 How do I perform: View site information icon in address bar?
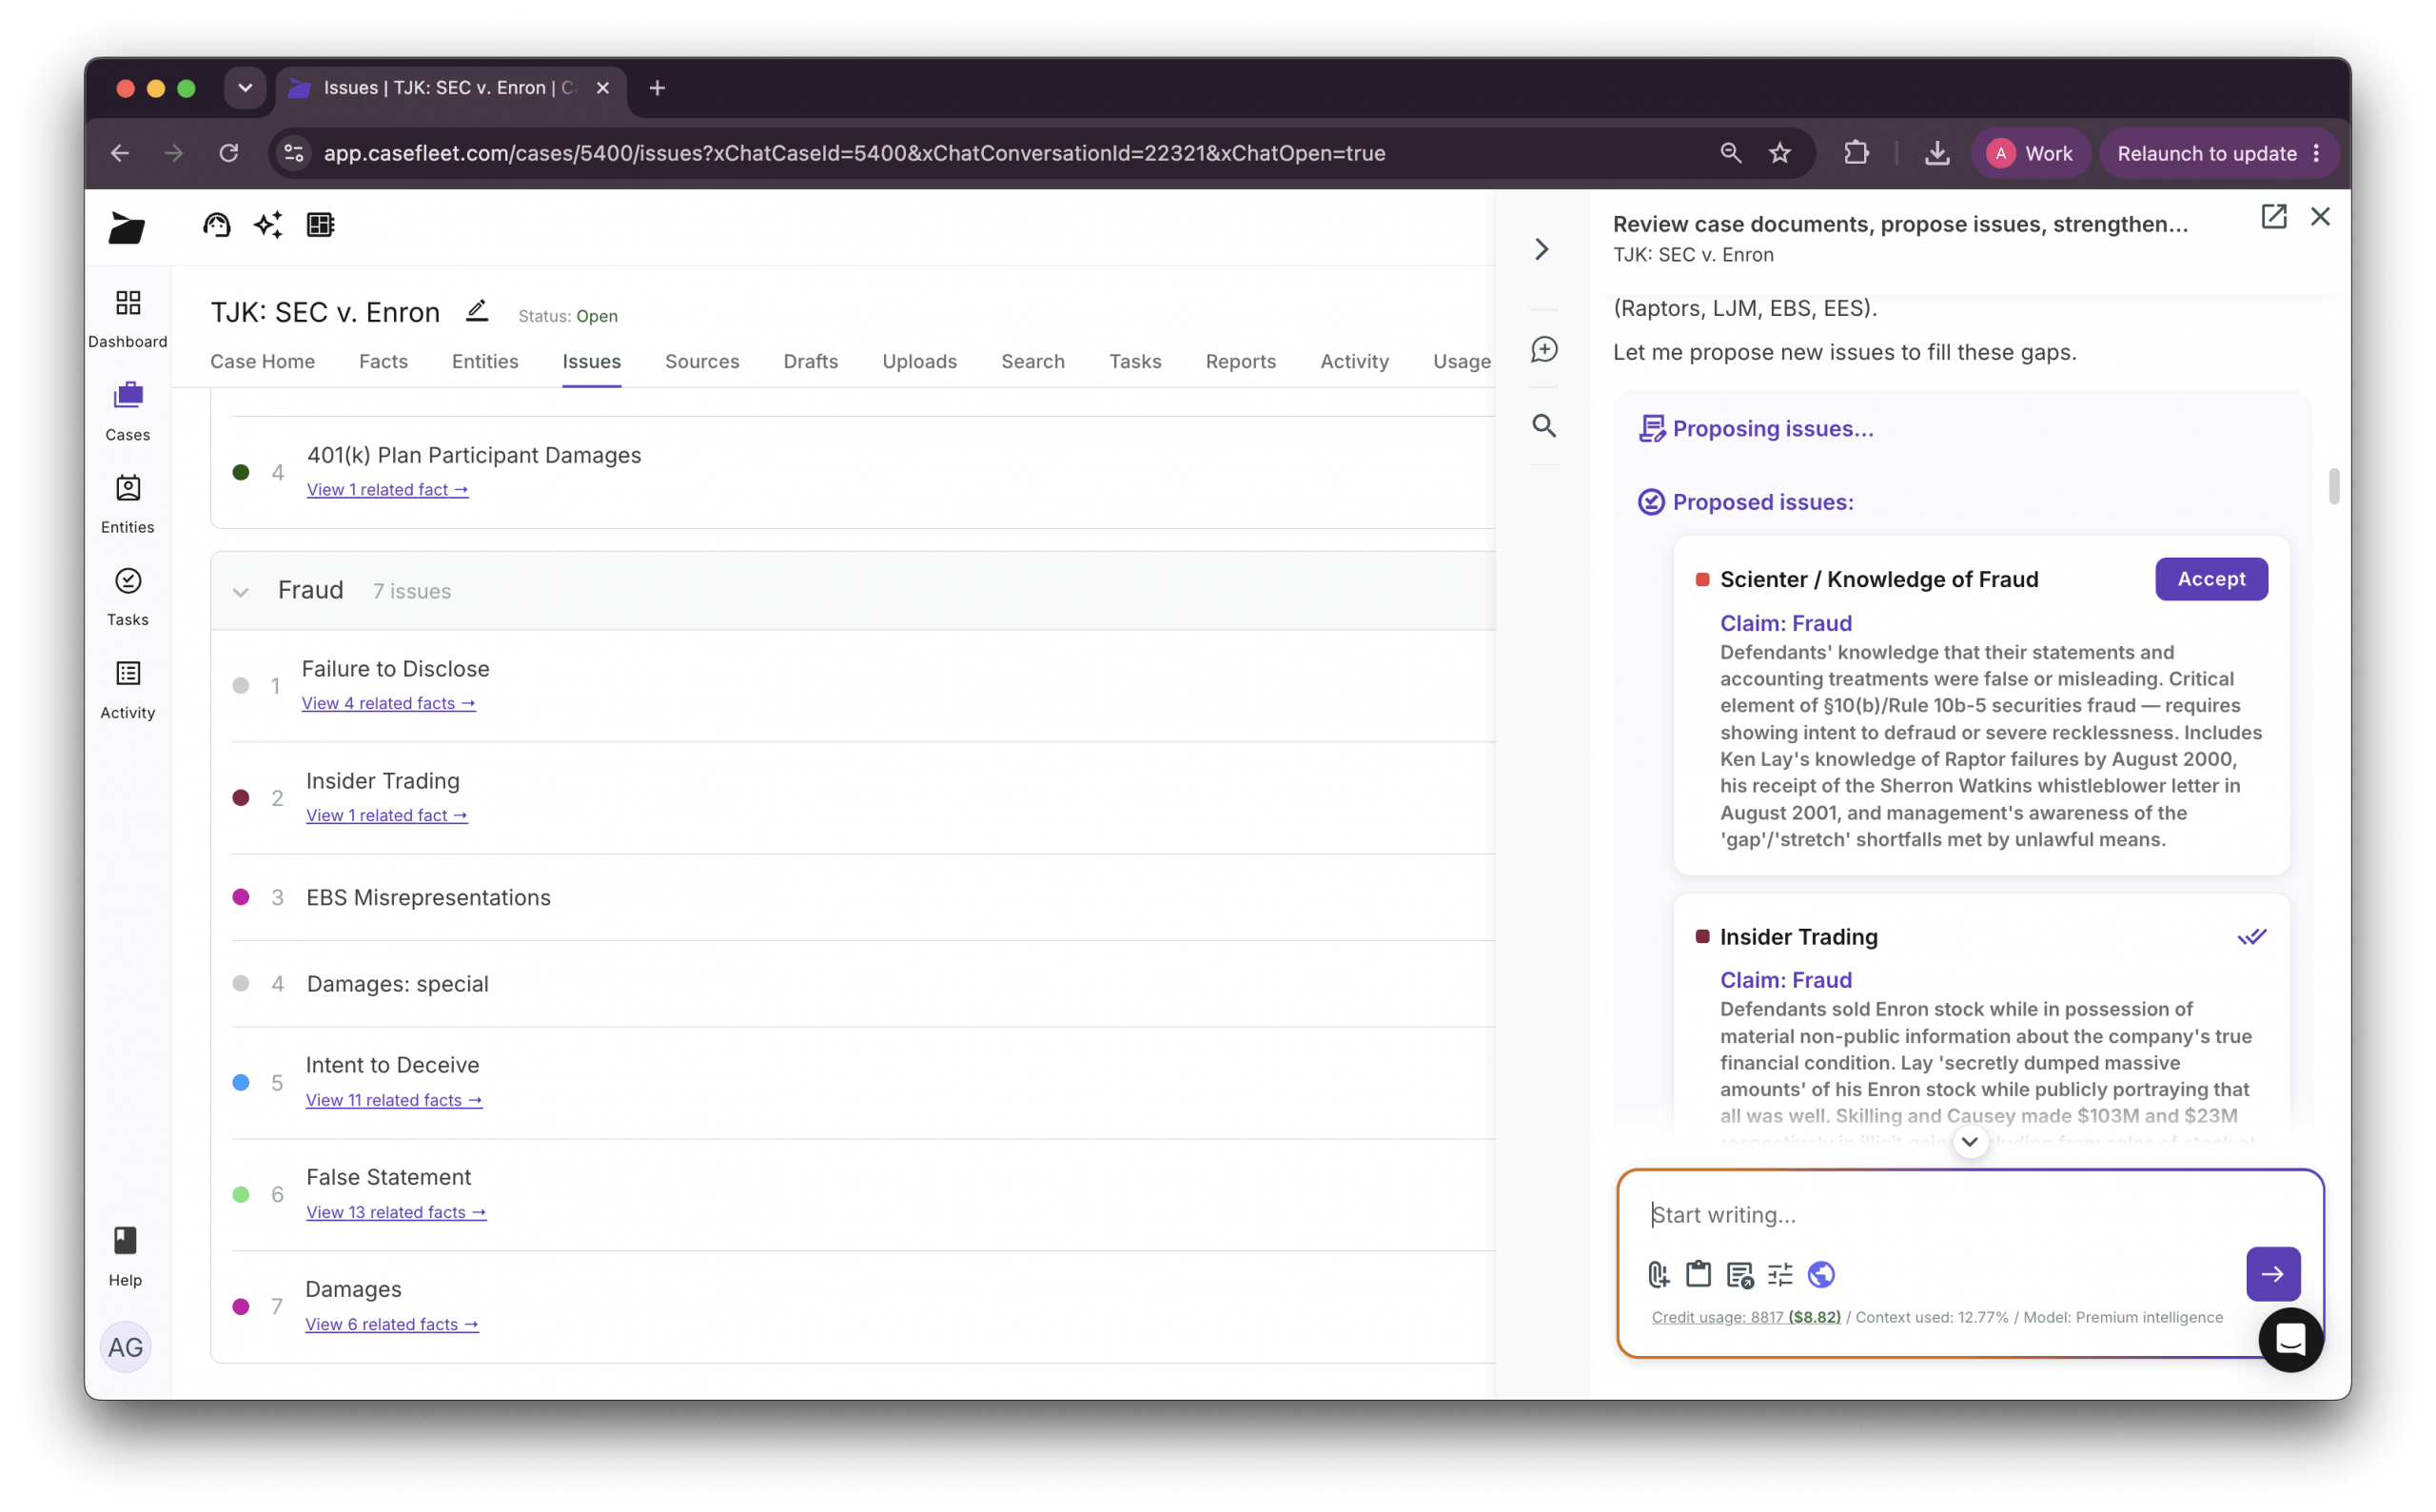coord(294,153)
